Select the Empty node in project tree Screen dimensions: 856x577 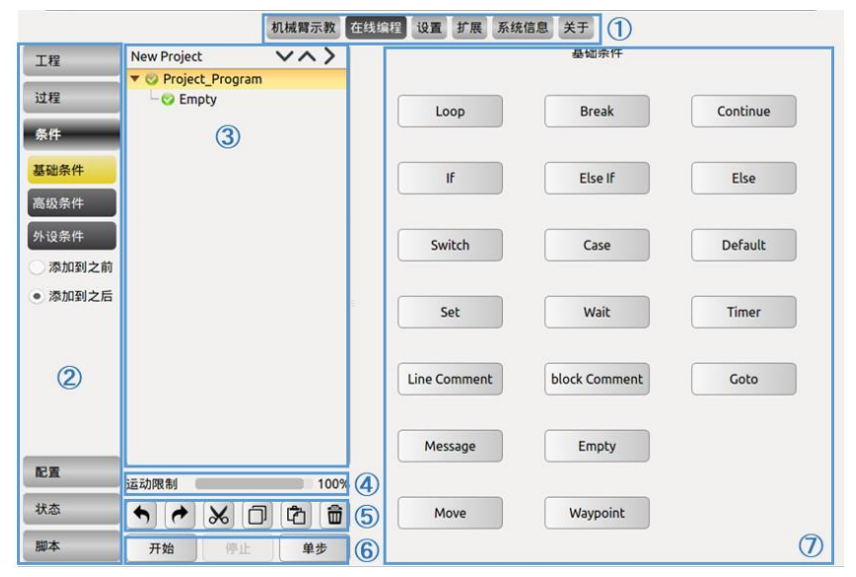click(x=197, y=100)
